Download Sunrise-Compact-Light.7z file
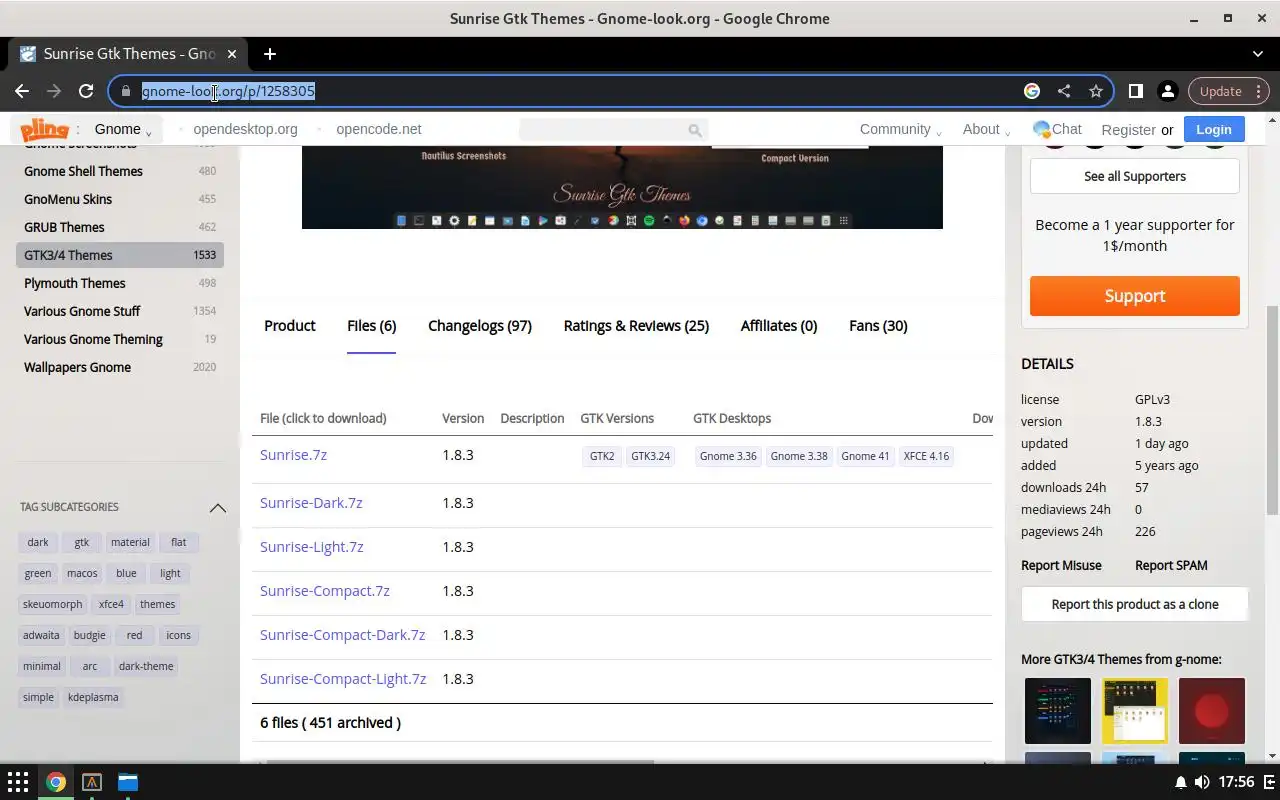 tap(343, 679)
